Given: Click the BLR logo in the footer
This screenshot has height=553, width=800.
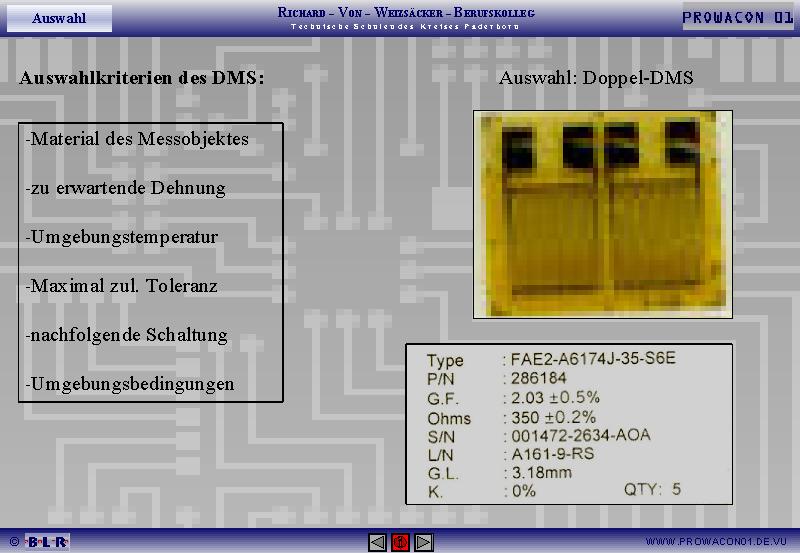Looking at the screenshot, I should tap(47, 542).
